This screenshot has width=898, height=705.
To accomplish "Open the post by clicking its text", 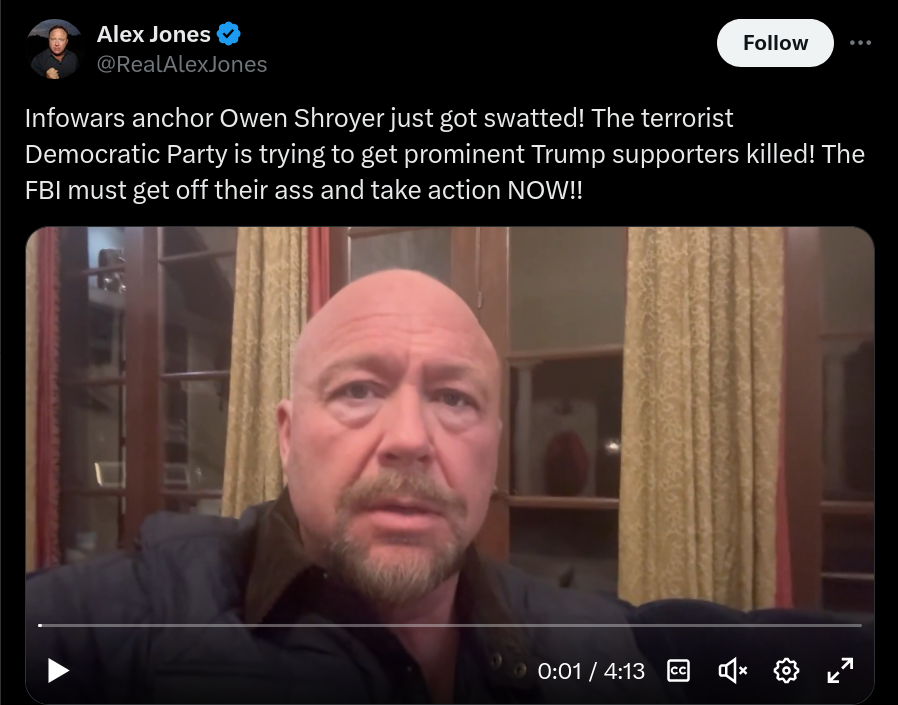I will click(444, 154).
